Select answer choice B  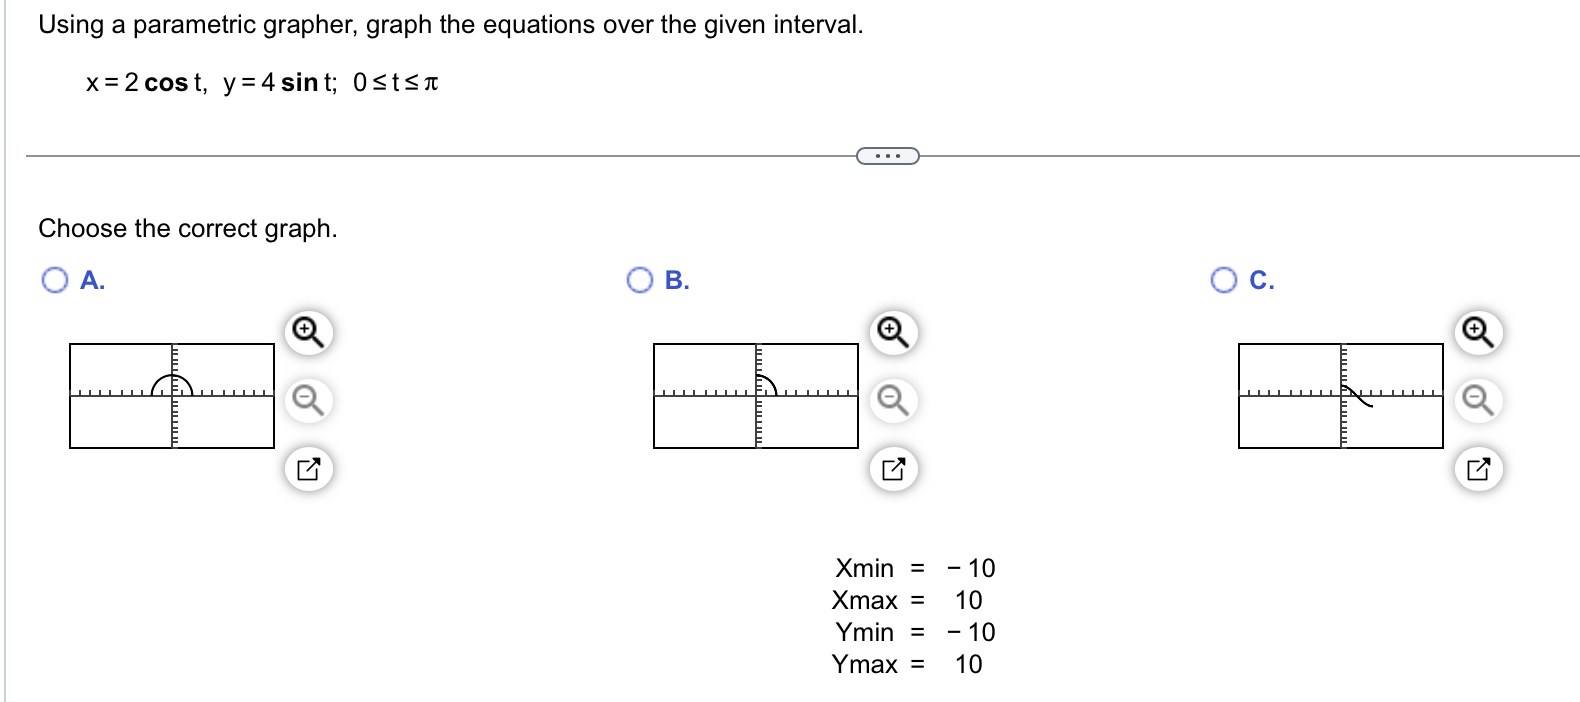tap(639, 280)
